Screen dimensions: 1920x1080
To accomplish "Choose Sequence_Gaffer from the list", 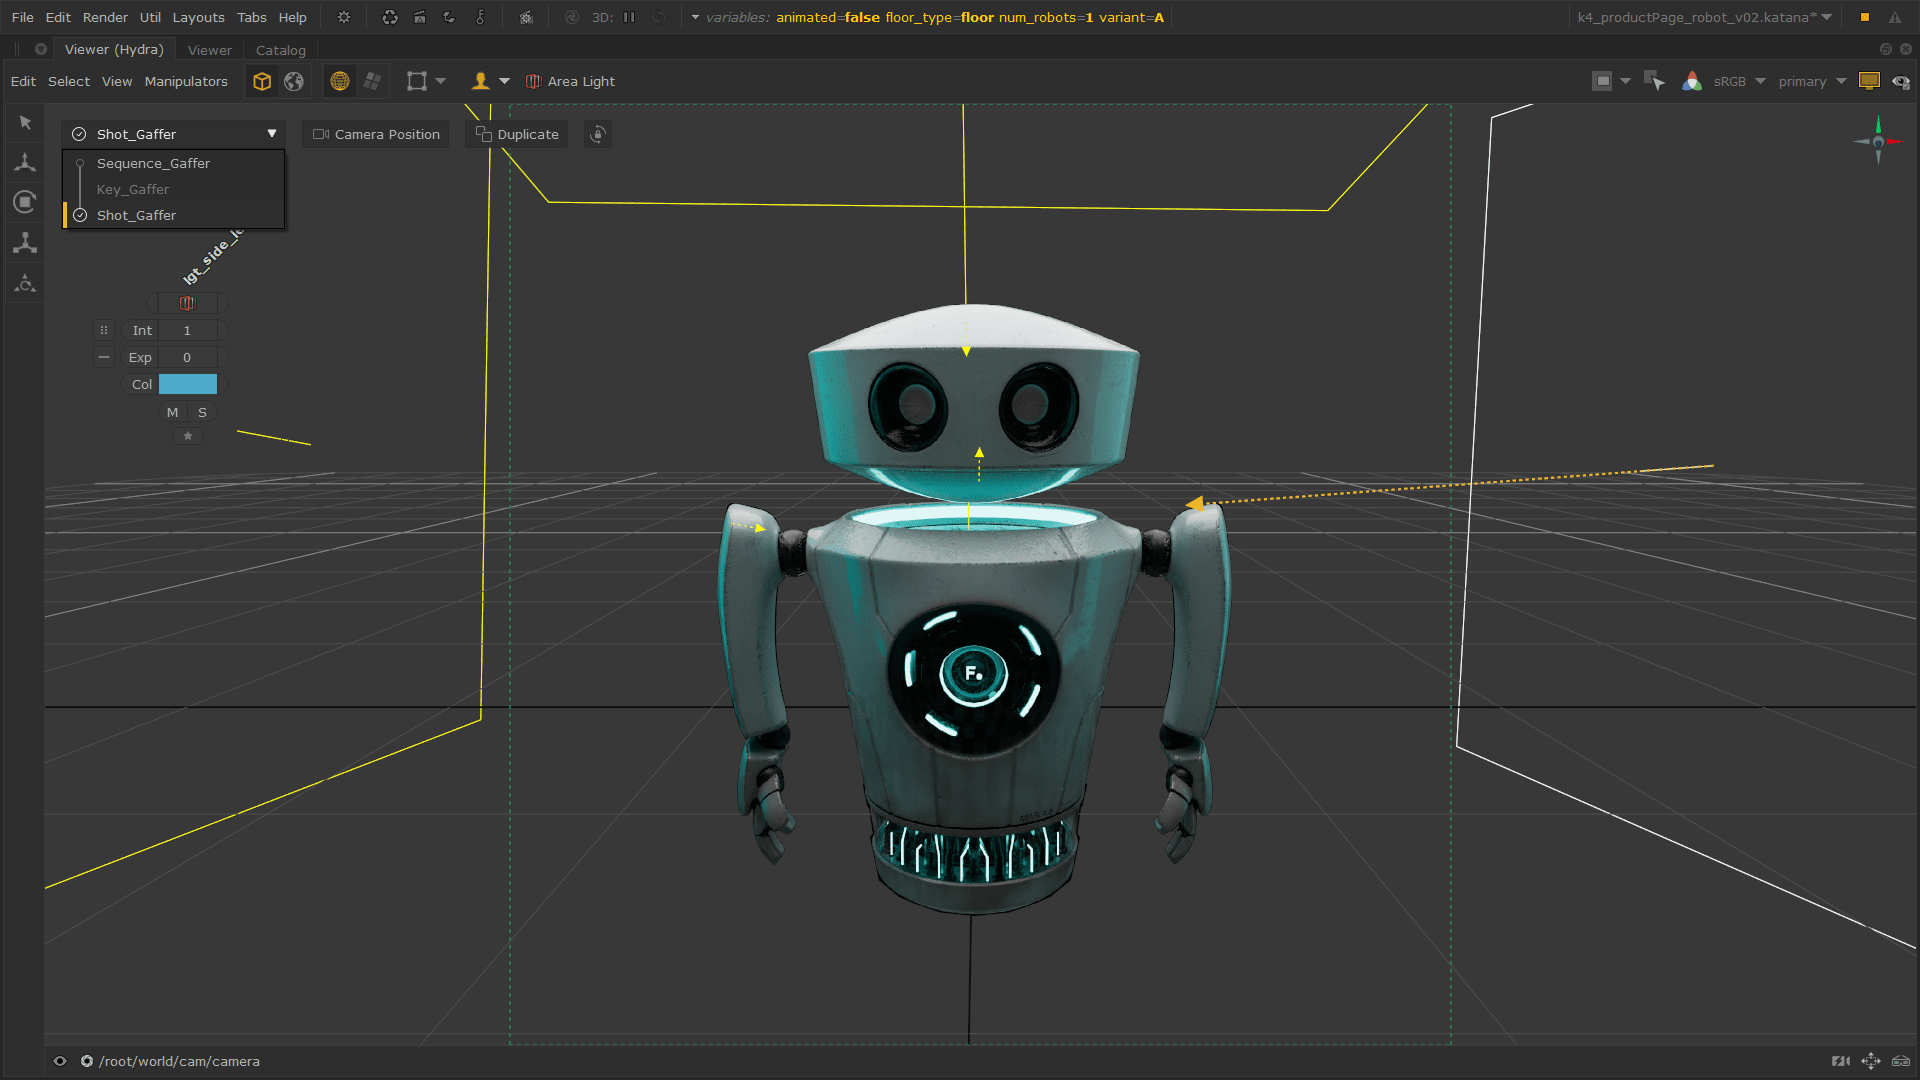I will coord(153,163).
